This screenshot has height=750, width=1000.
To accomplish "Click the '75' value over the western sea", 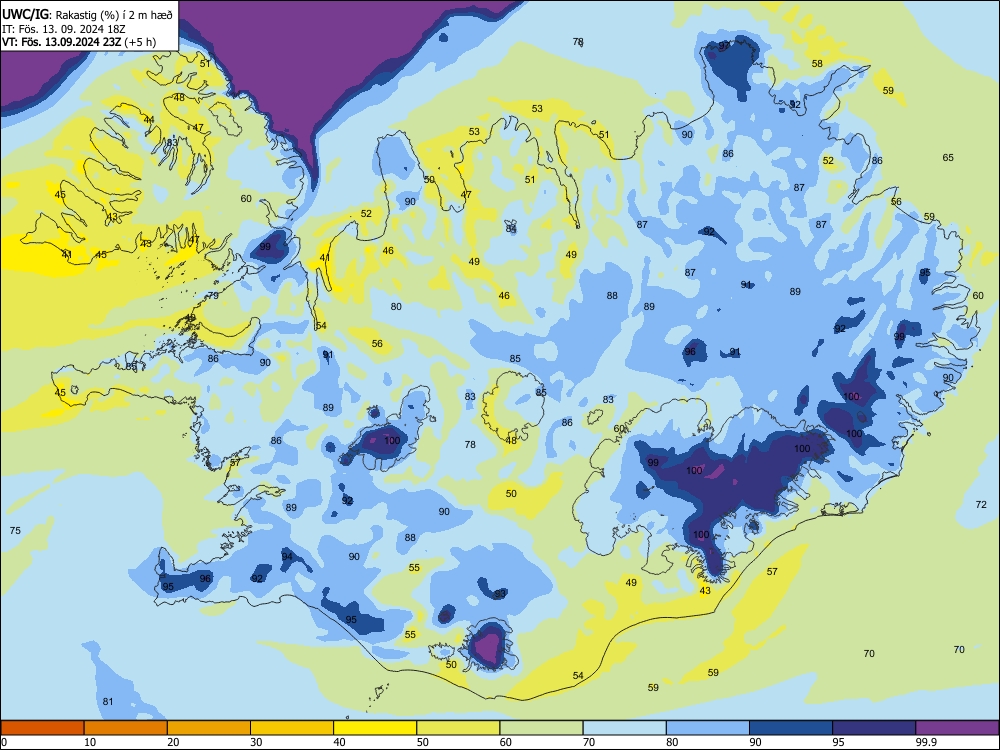I will (x=15, y=531).
